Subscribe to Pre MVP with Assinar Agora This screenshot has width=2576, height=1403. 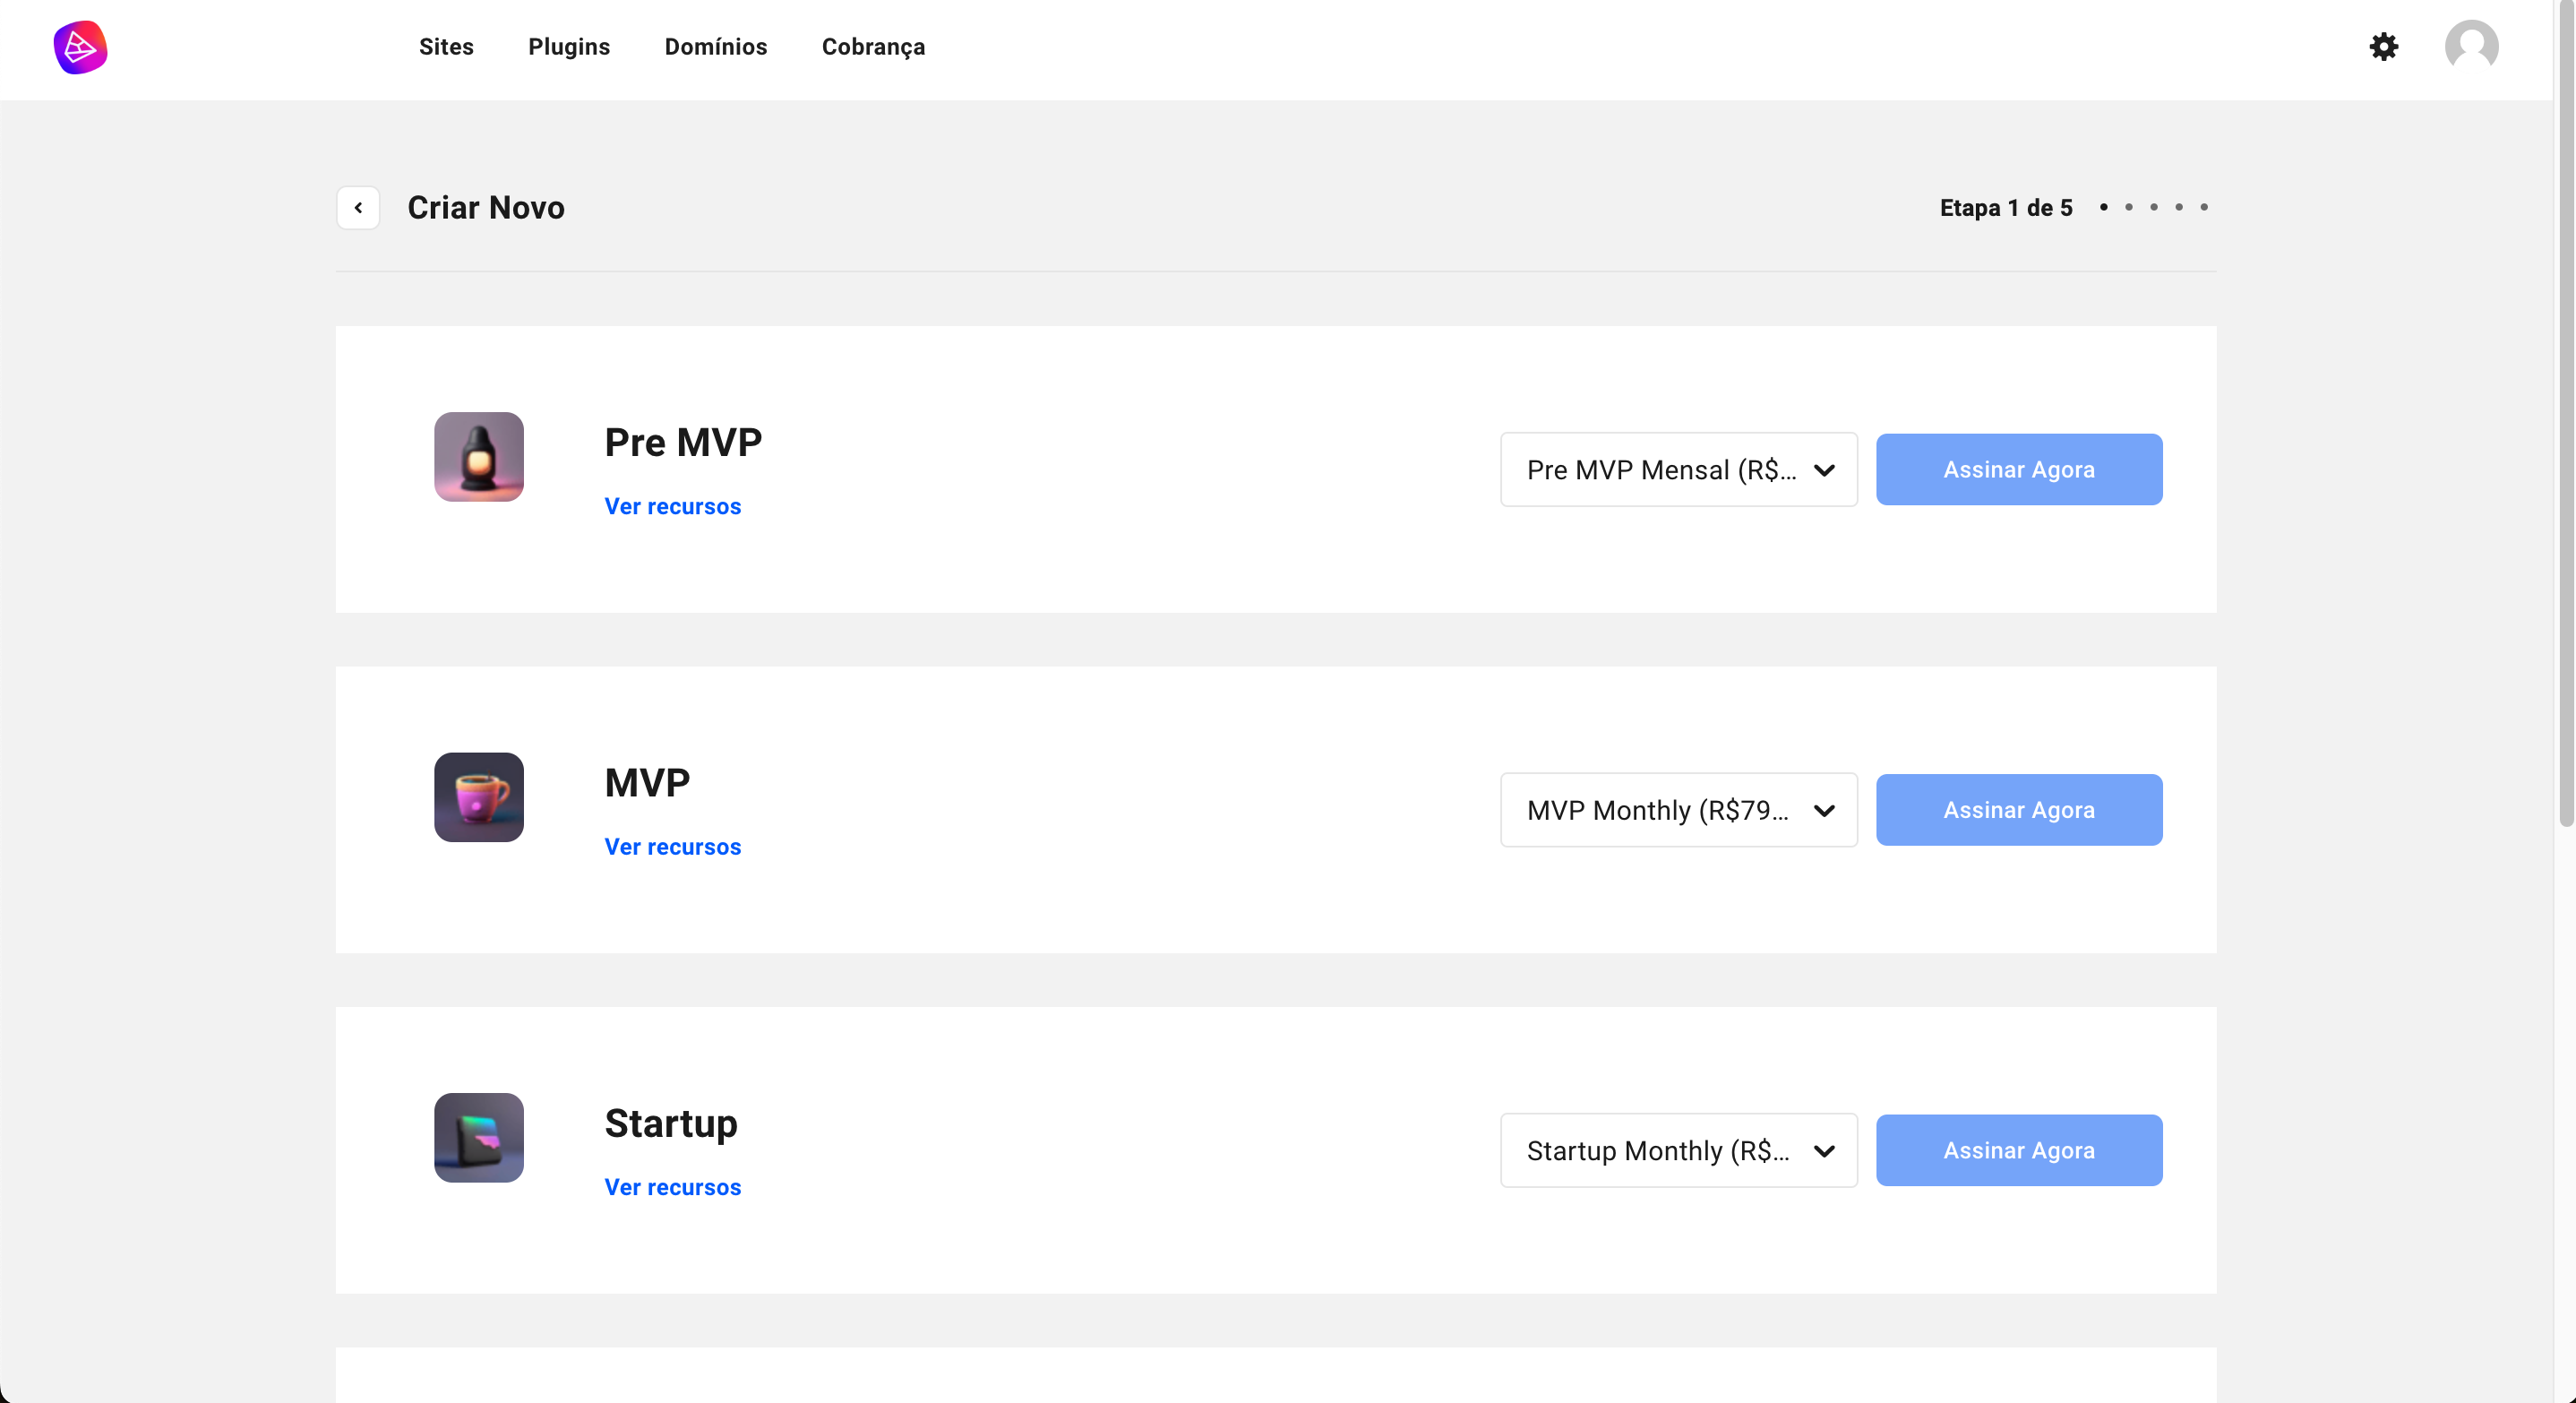[x=2018, y=470]
